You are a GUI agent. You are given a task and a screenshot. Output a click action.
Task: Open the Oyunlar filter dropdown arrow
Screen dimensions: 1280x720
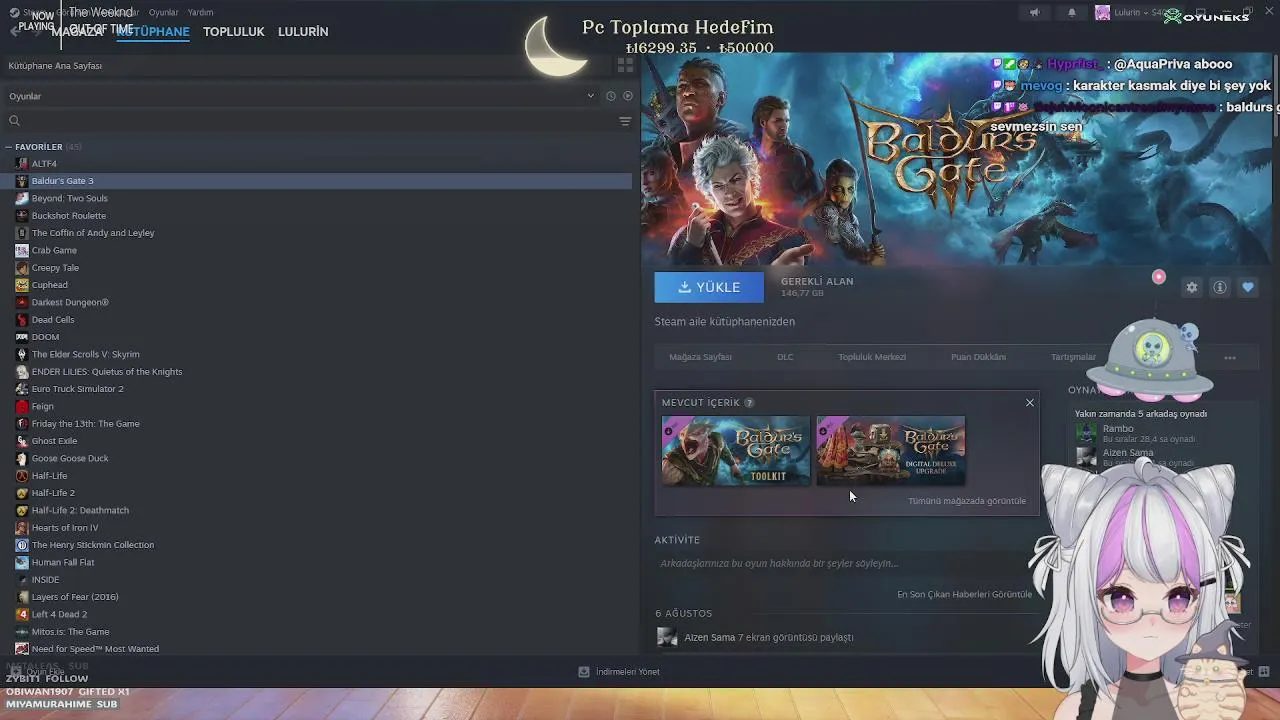(x=590, y=96)
